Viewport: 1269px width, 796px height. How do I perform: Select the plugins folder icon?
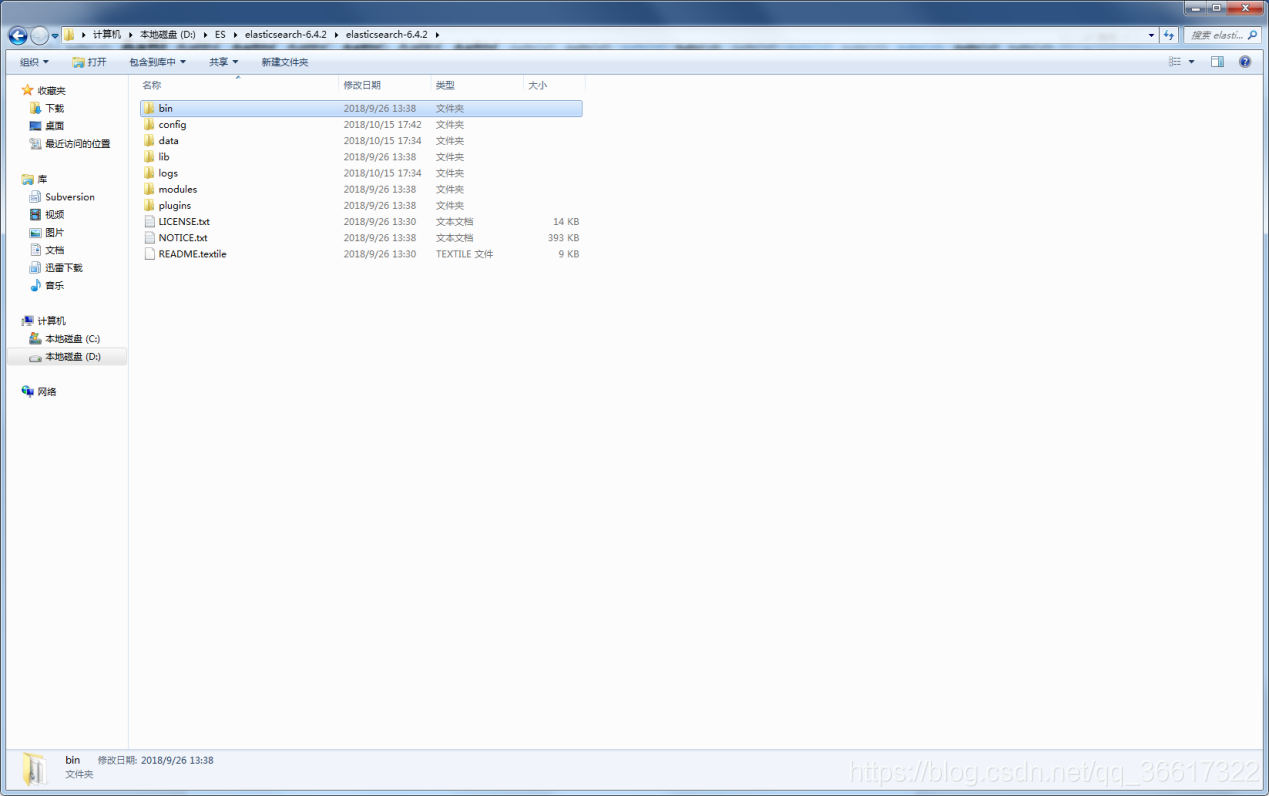149,205
